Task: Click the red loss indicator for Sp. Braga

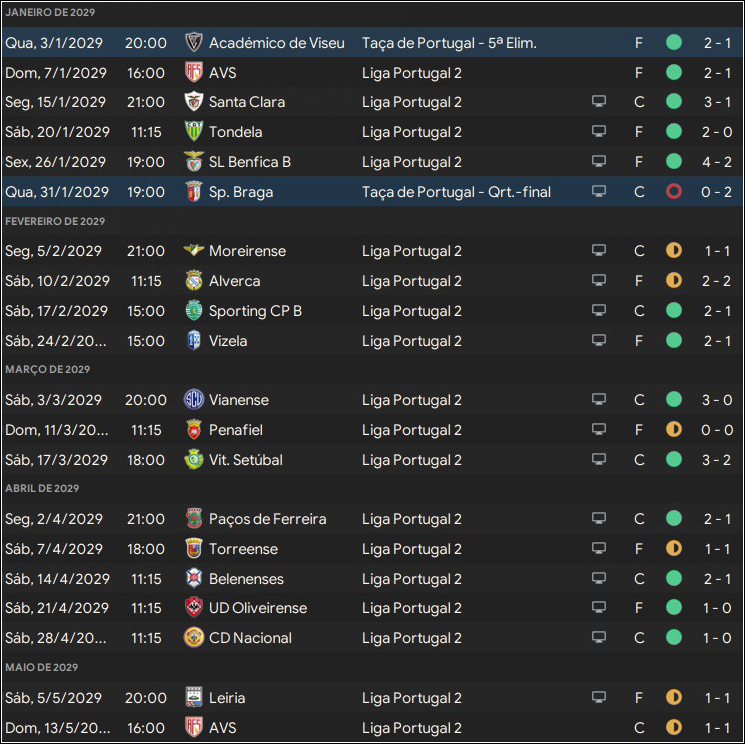Action: pos(674,191)
